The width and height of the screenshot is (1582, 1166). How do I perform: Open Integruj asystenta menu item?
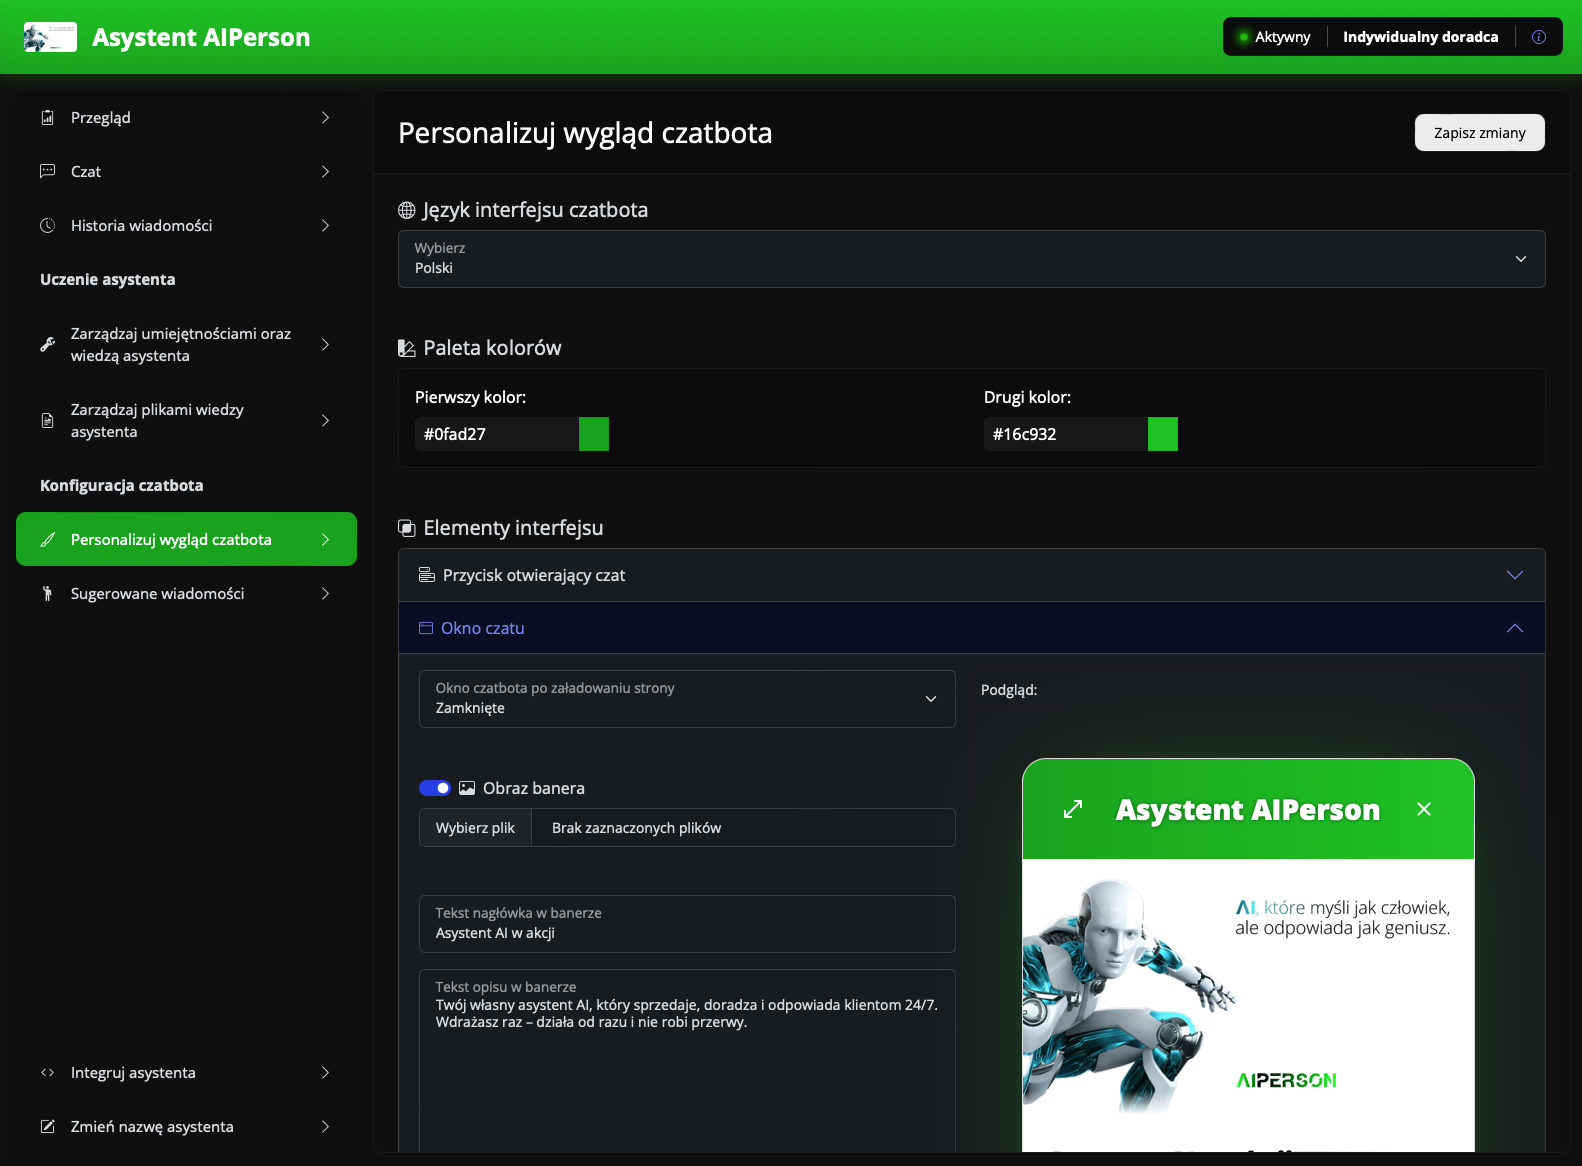(186, 1072)
